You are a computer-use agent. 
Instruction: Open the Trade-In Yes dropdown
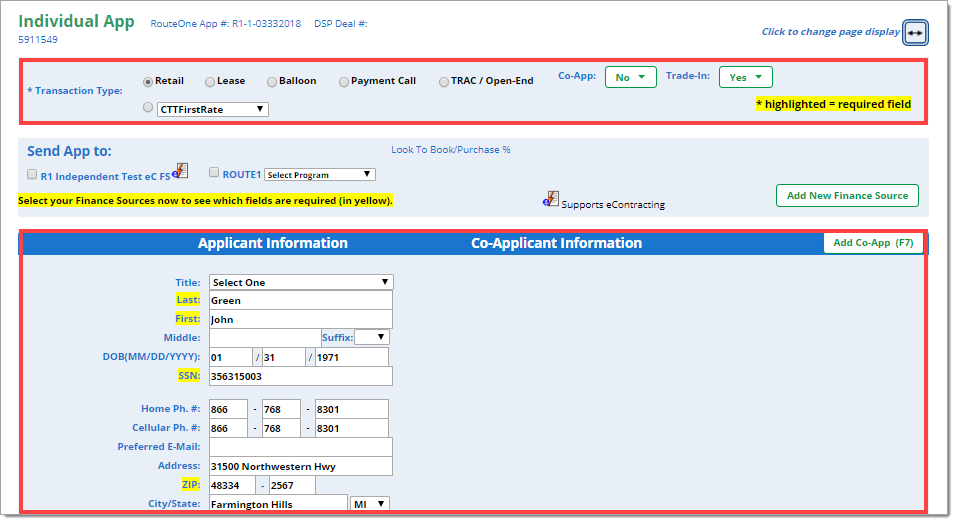point(745,77)
